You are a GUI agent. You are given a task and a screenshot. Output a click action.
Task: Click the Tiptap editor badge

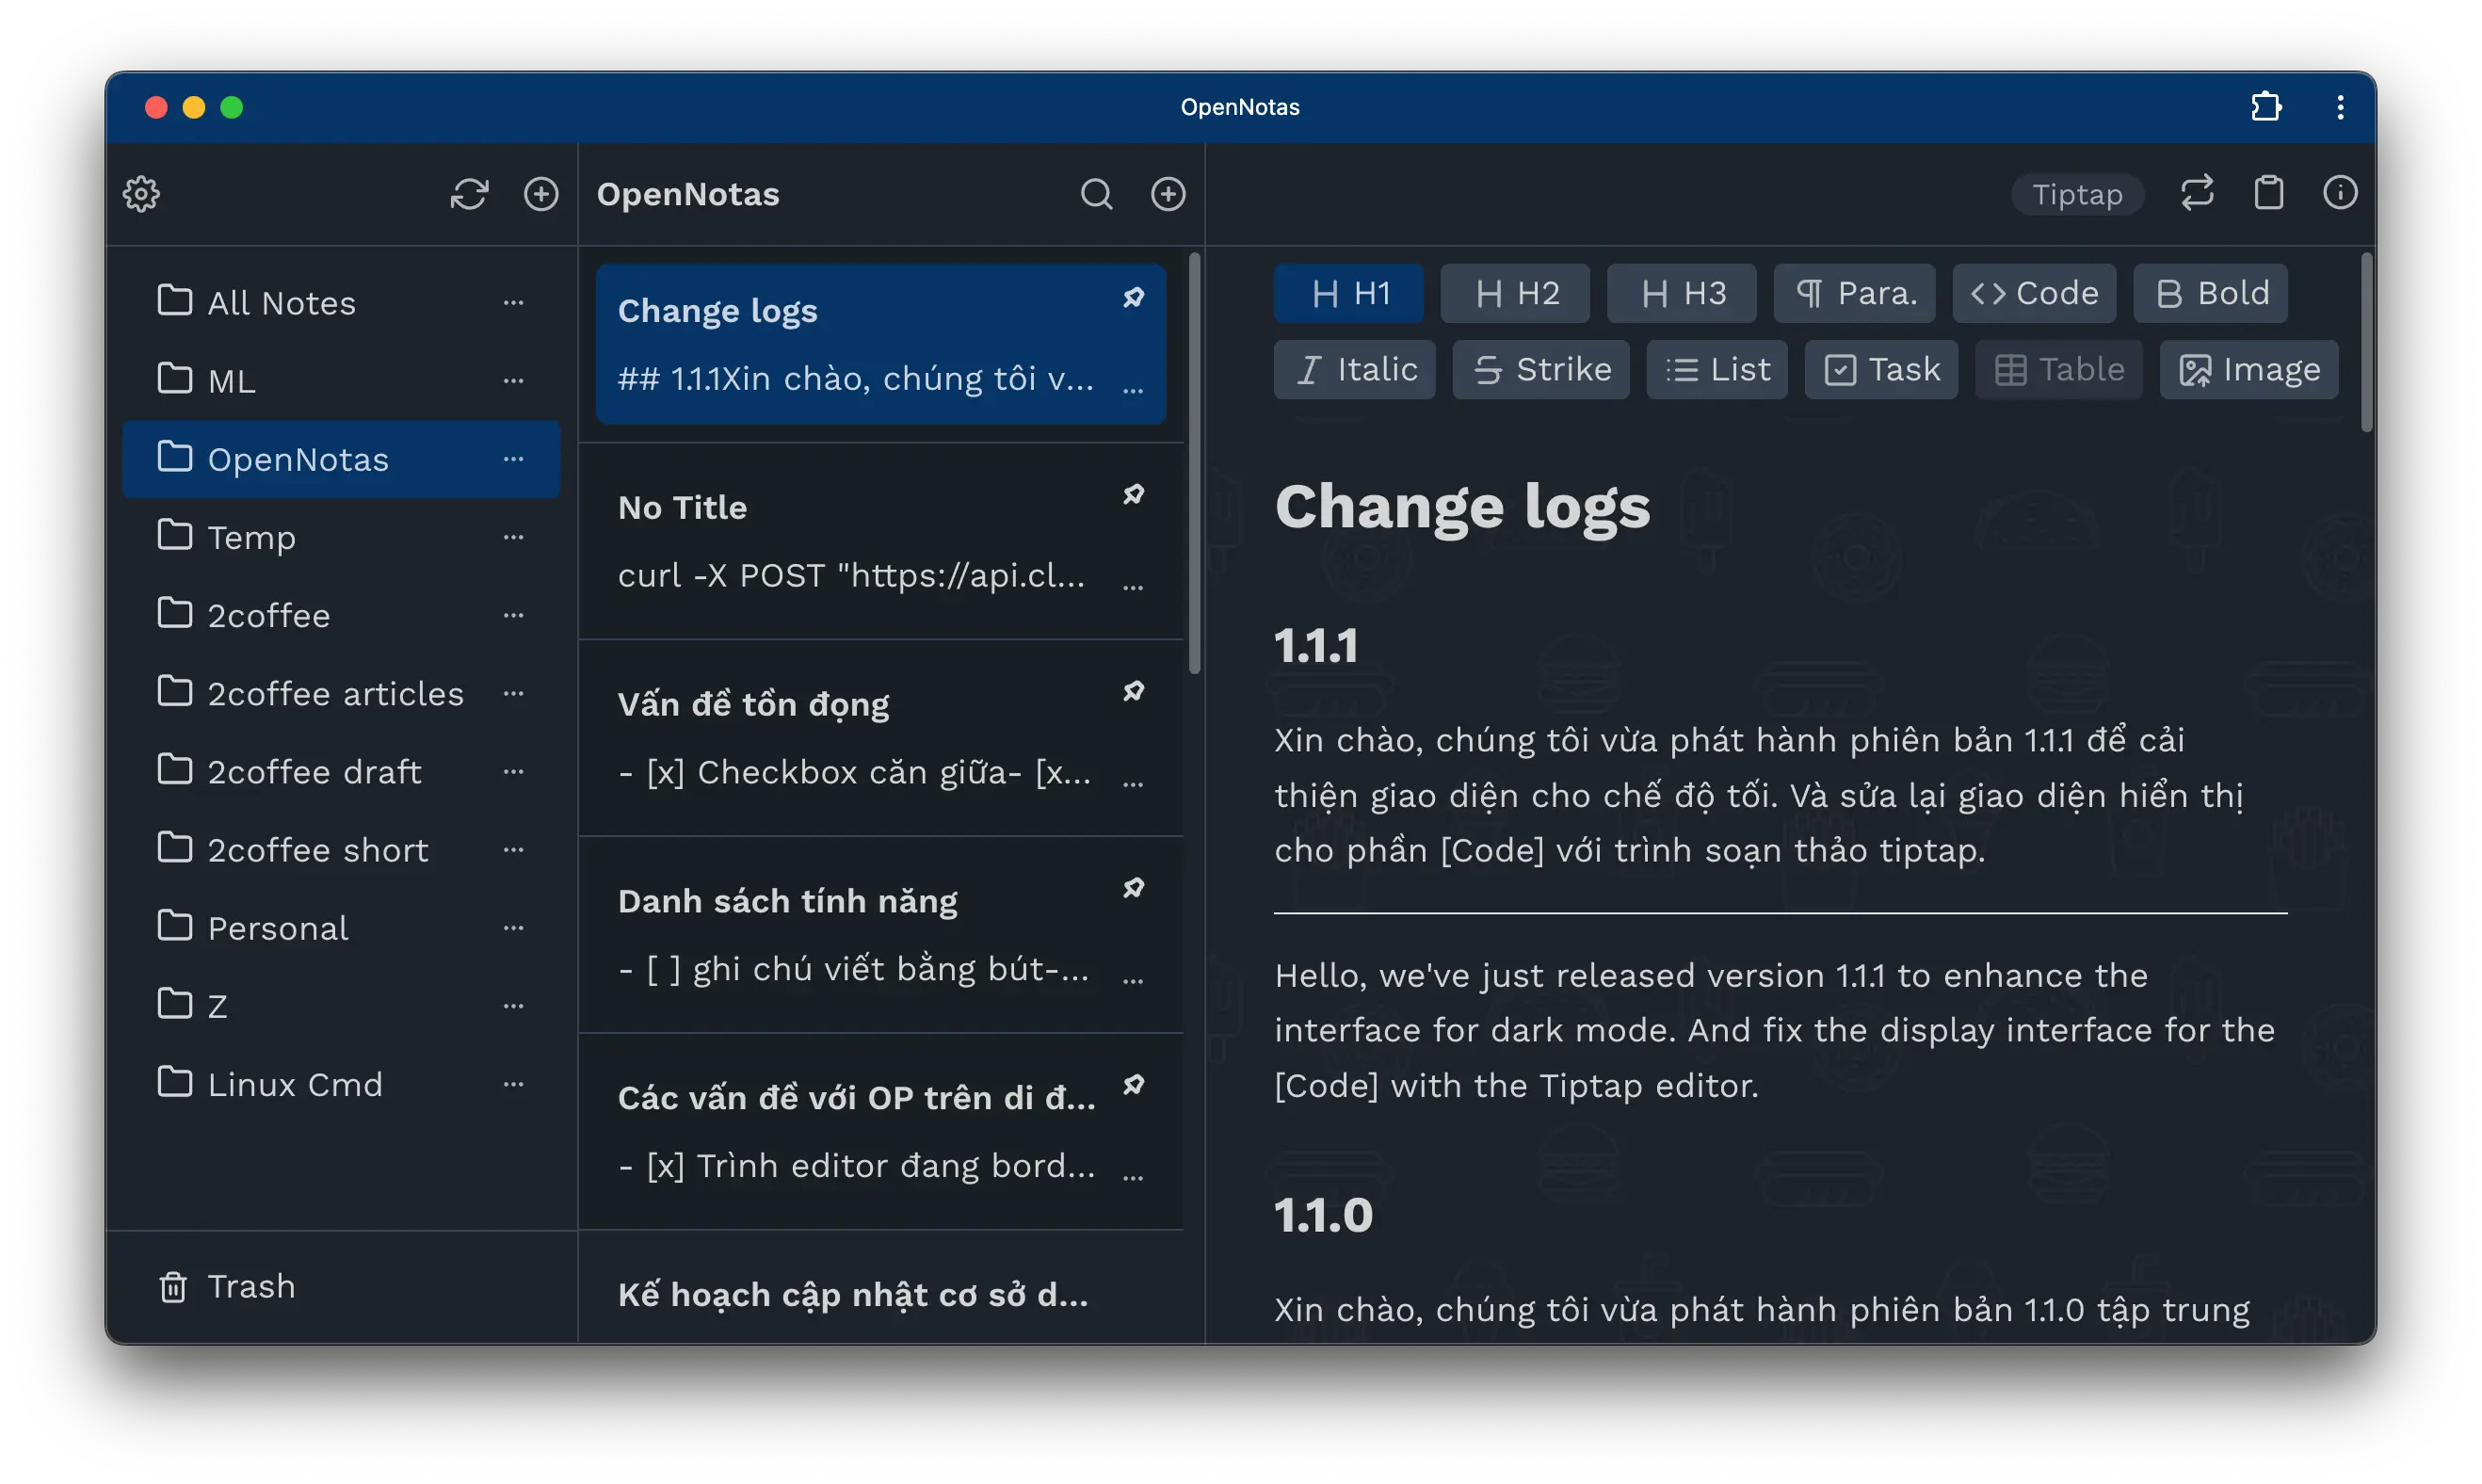[x=2076, y=194]
